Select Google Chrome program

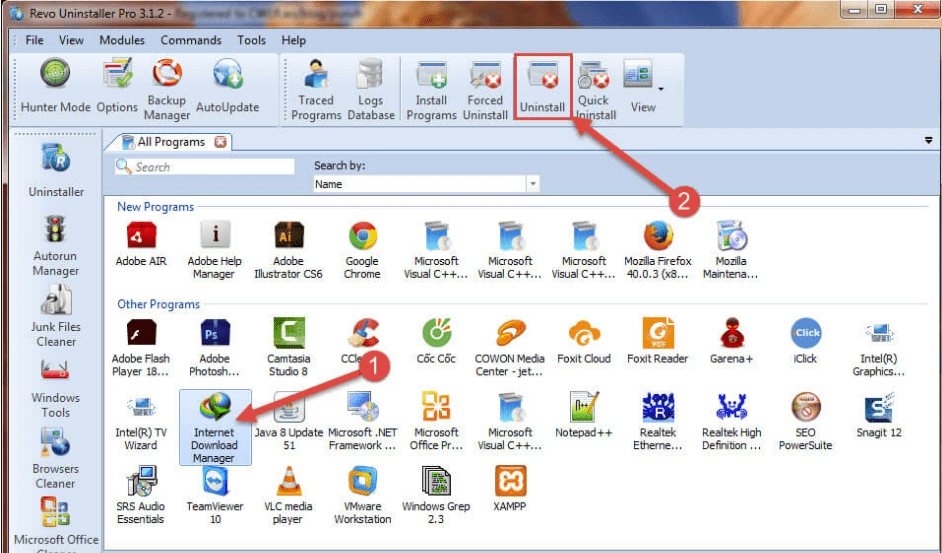coord(362,250)
